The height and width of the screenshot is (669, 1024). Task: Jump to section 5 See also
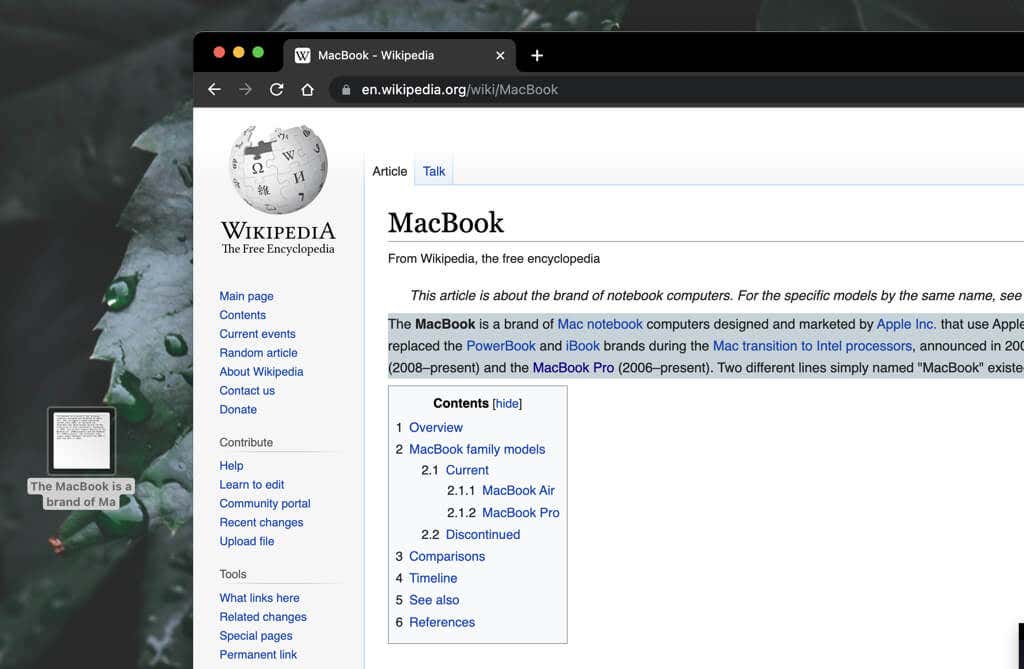click(x=434, y=600)
